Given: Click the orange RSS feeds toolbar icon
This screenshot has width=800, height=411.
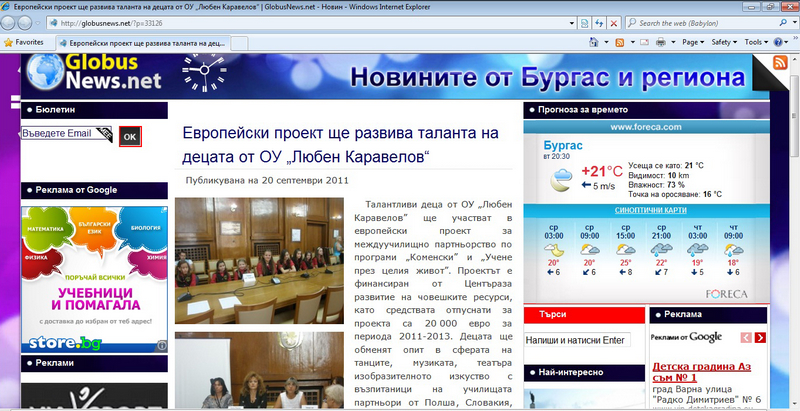Looking at the screenshot, I should pyautogui.click(x=620, y=42).
